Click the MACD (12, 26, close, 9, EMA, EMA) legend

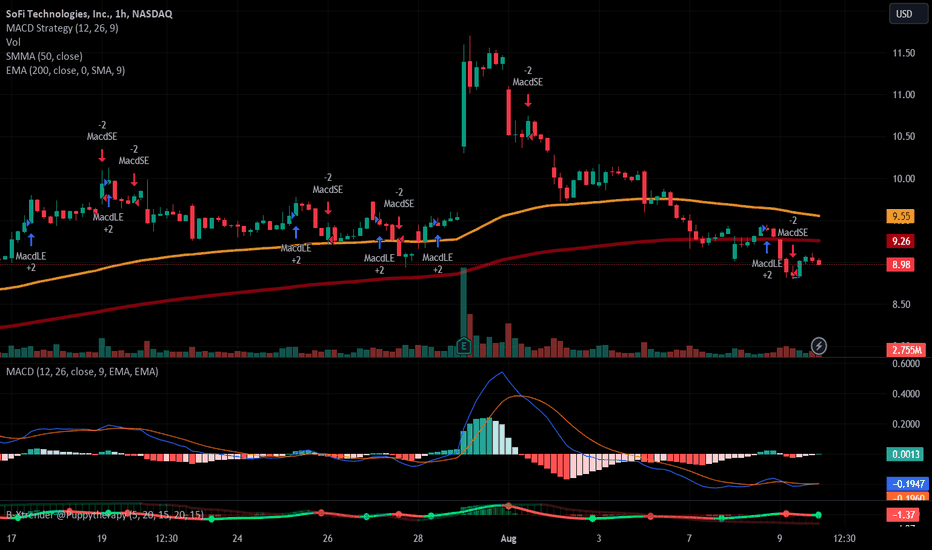(x=82, y=372)
